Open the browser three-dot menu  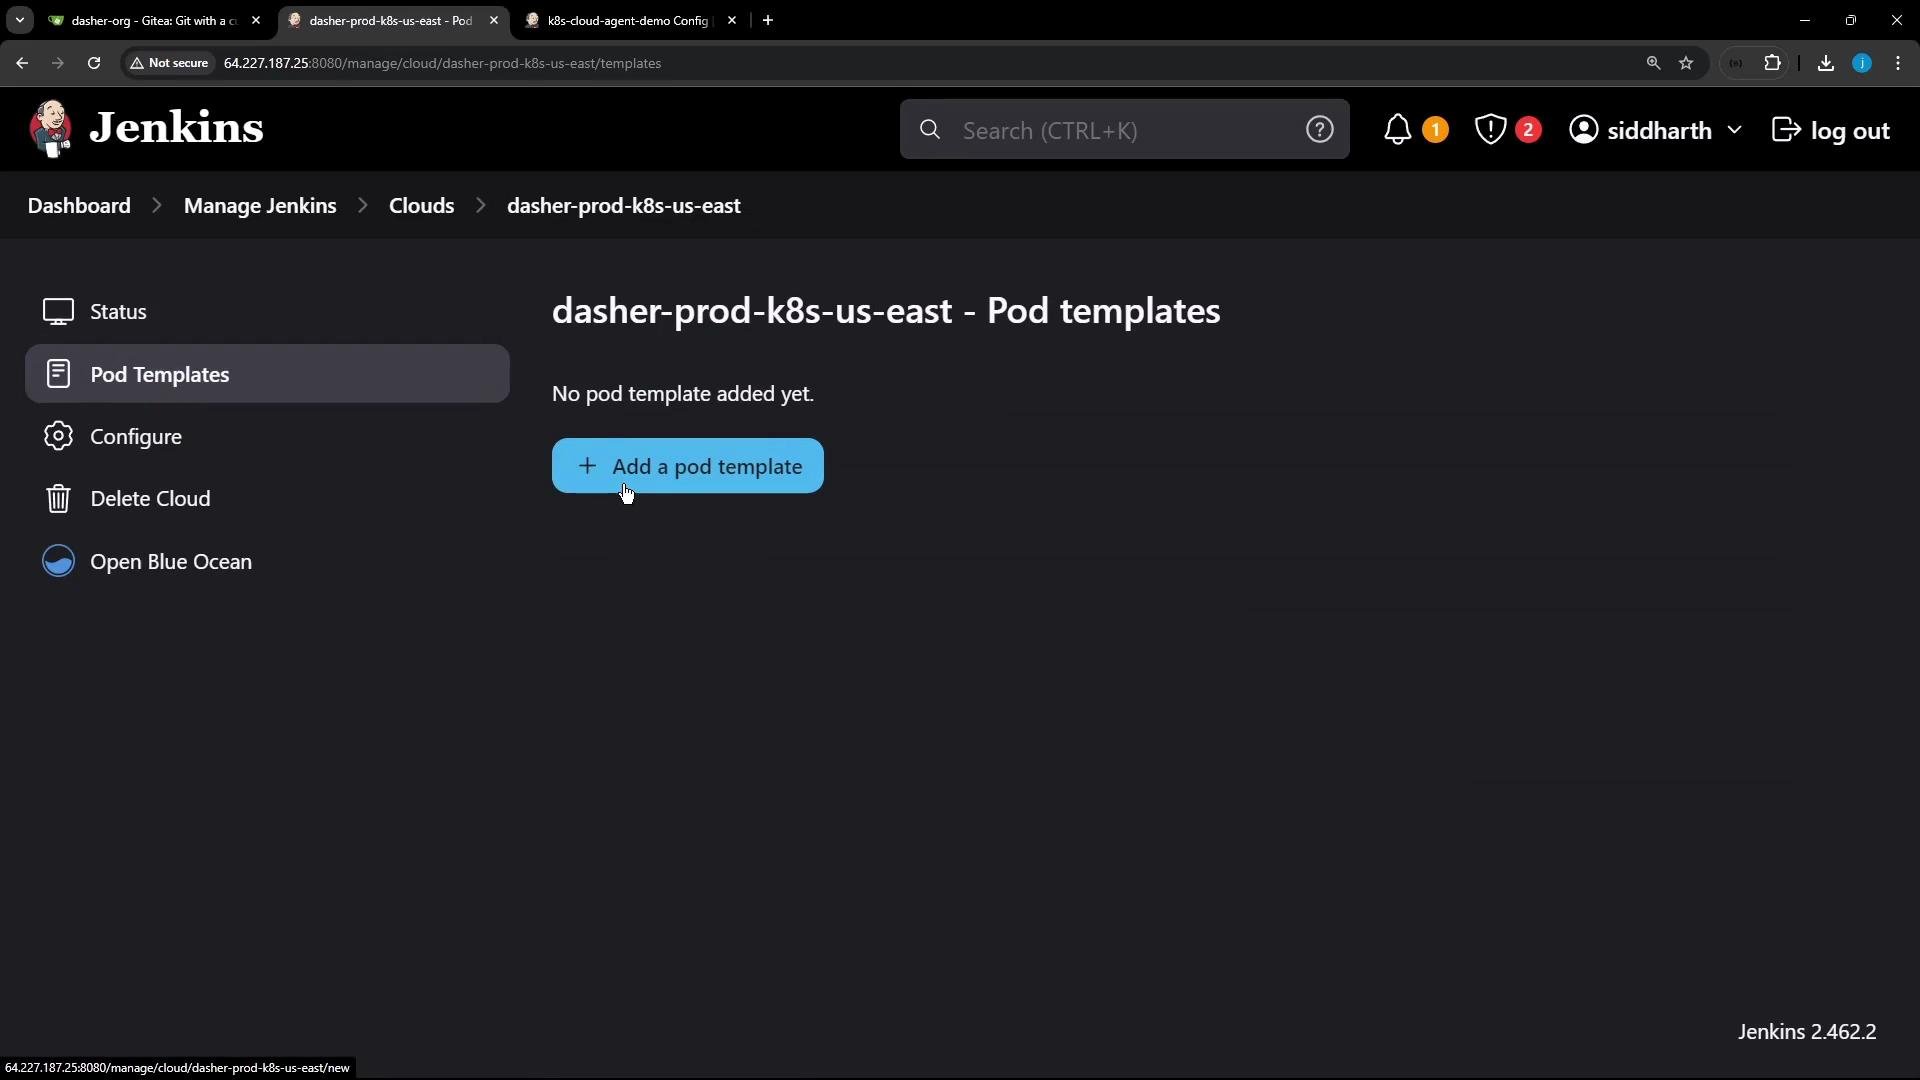click(x=1898, y=63)
